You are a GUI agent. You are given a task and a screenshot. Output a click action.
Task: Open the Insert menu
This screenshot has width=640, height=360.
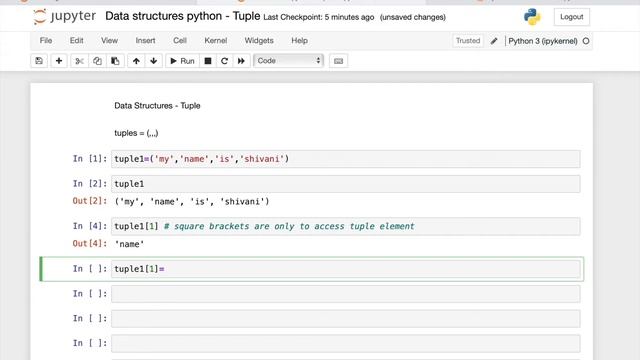[145, 40]
